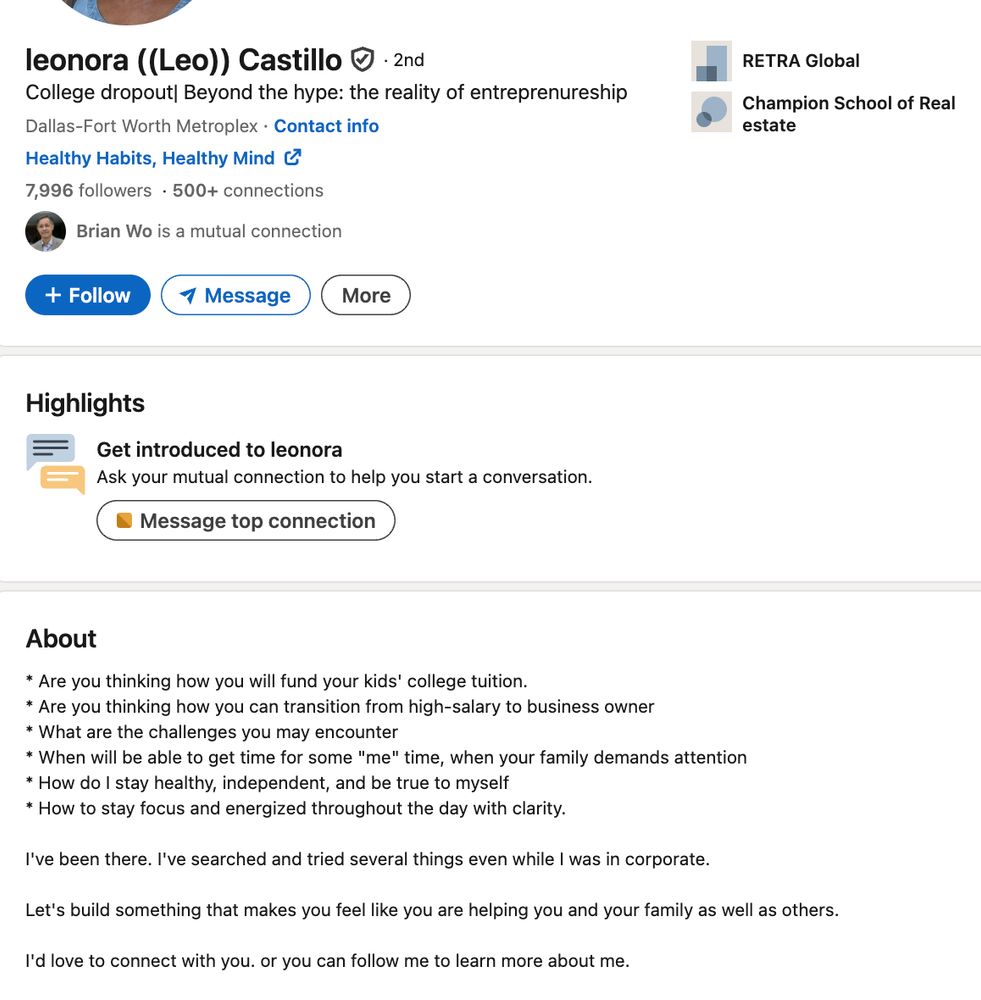This screenshot has height=1000, width=981.
Task: Click Brian Wo mutual connection name
Action: 113,230
